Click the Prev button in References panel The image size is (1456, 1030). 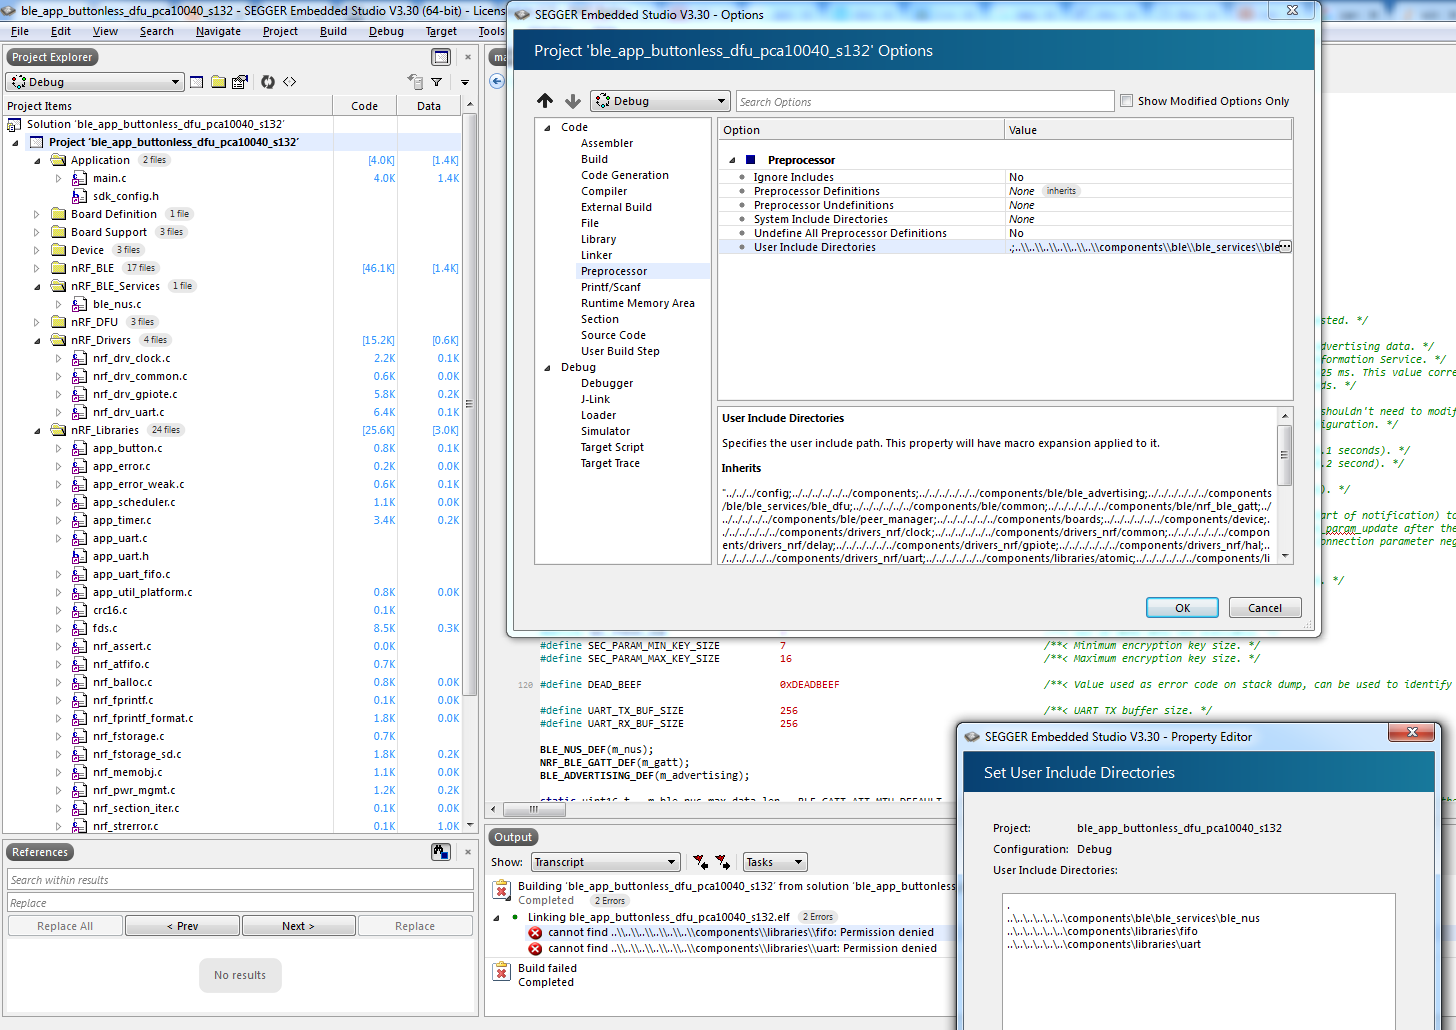coord(182,926)
